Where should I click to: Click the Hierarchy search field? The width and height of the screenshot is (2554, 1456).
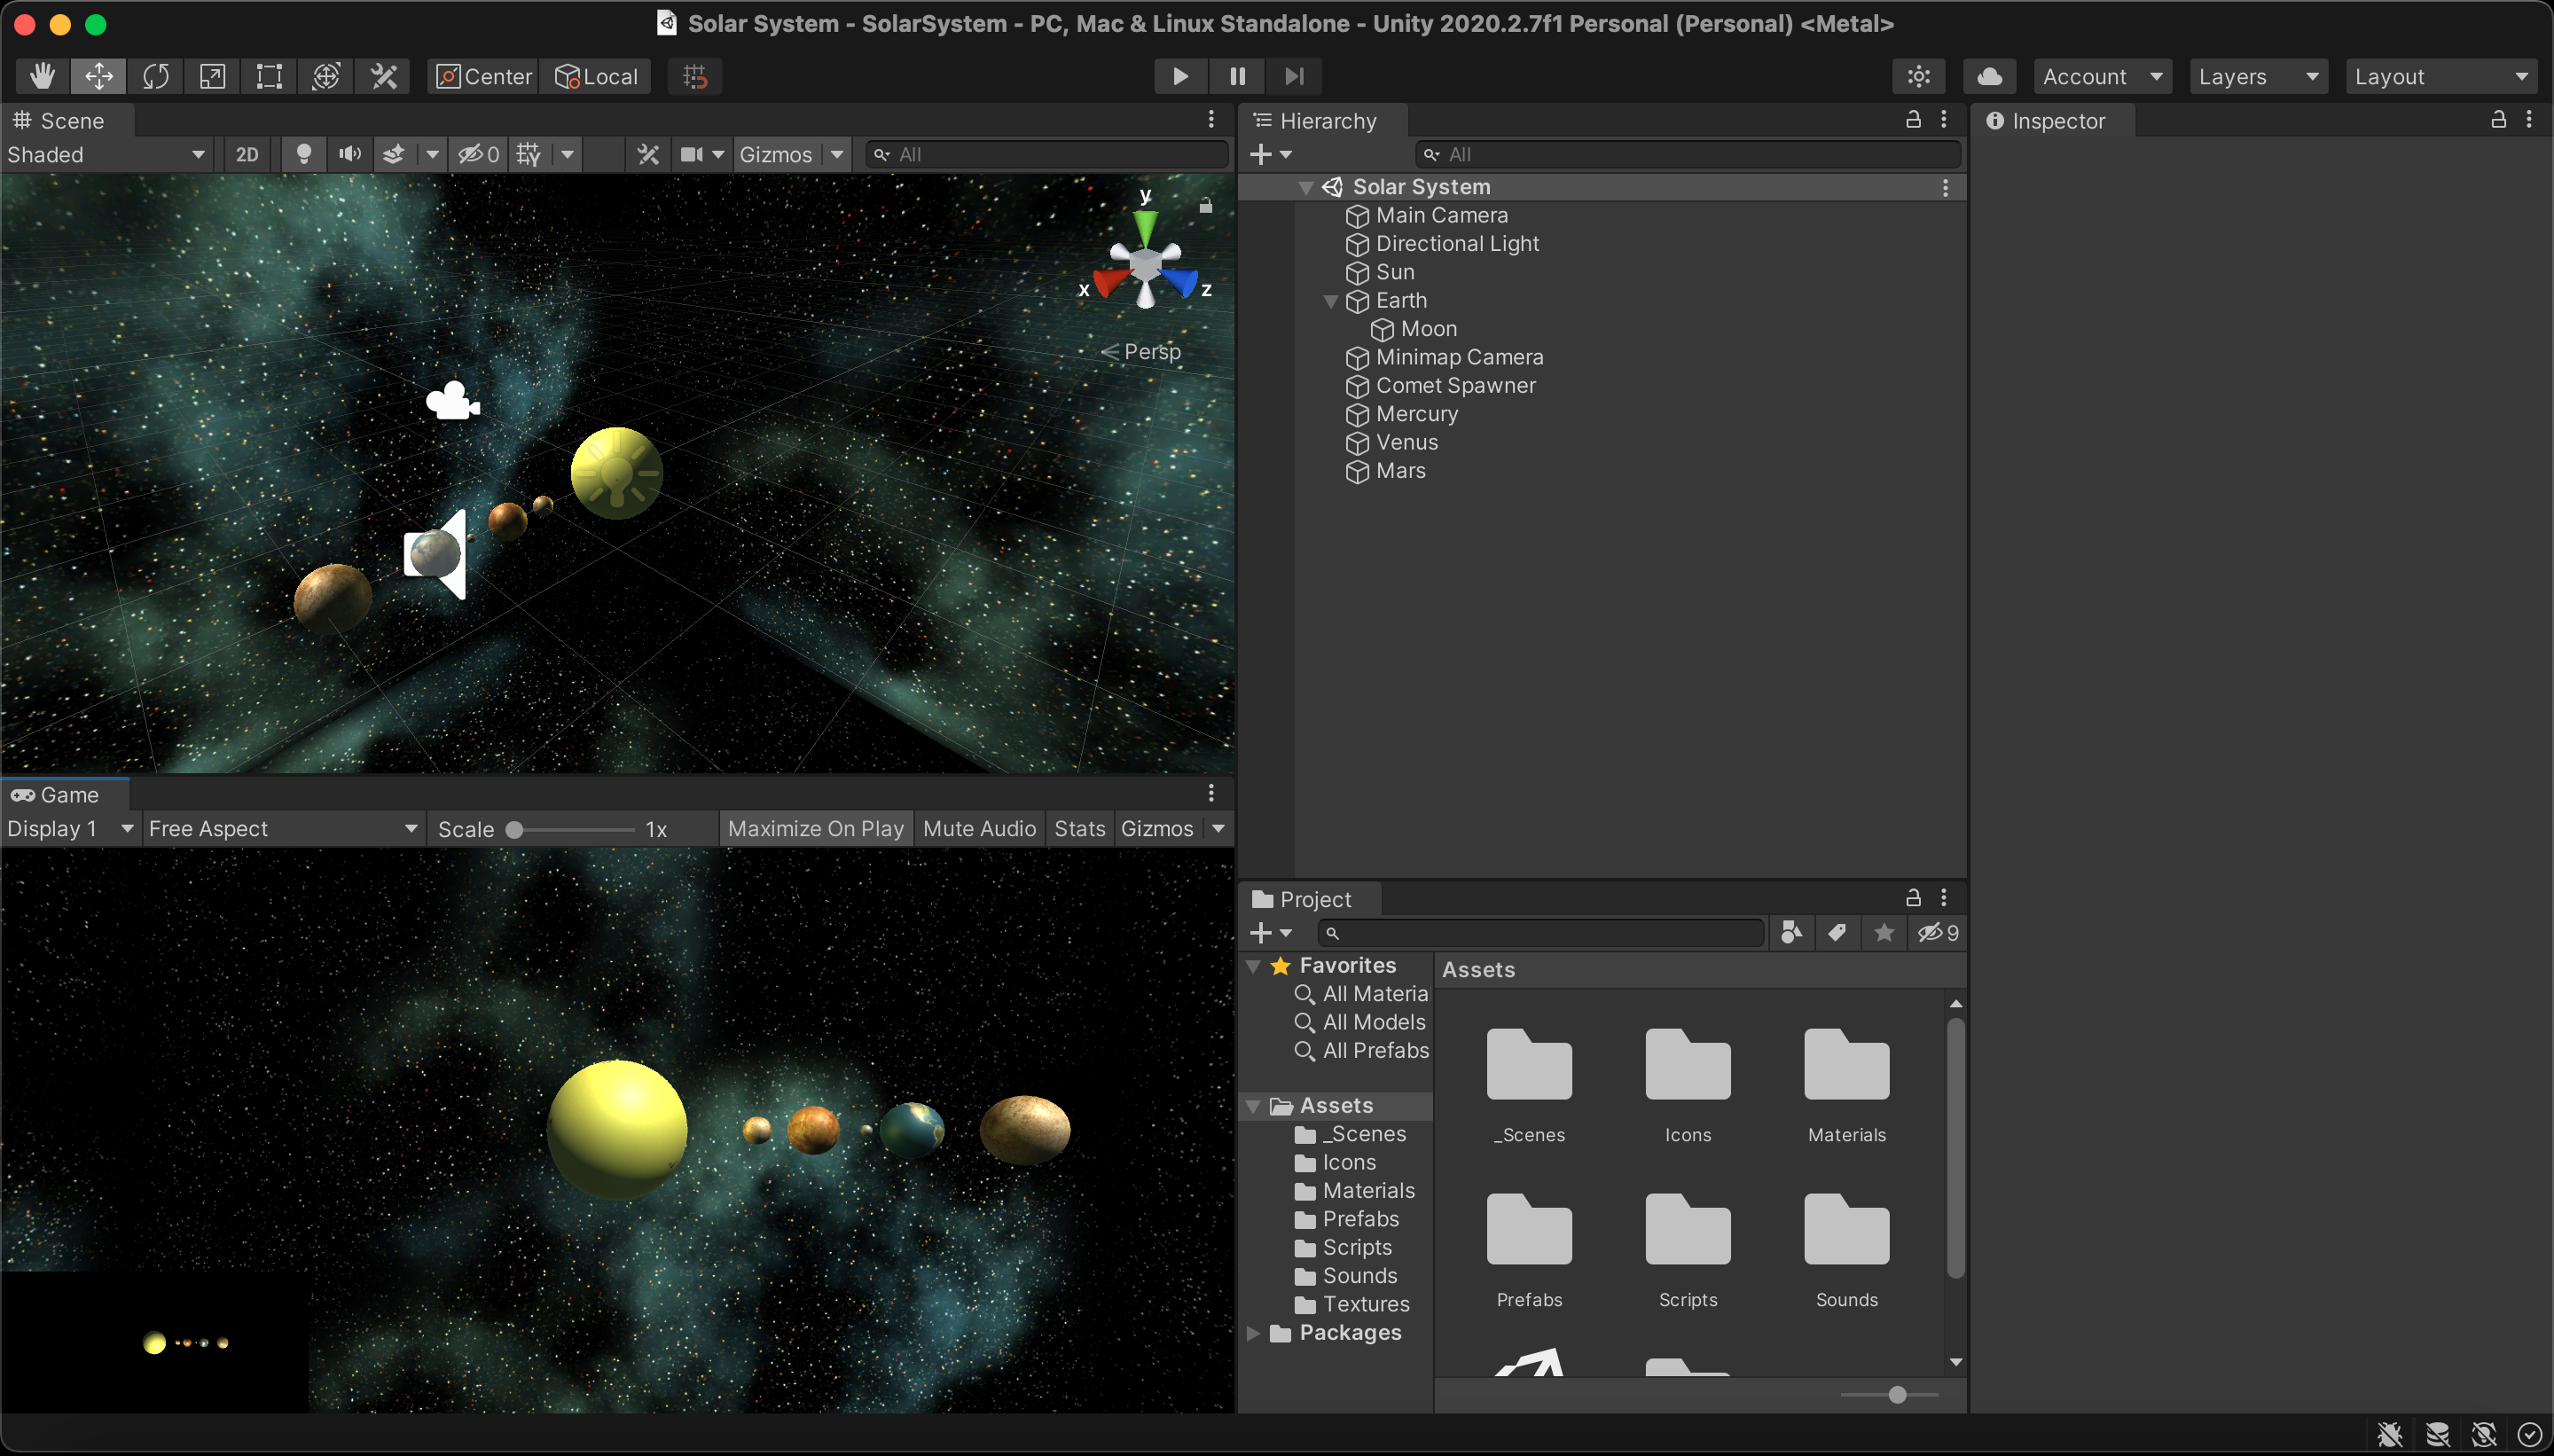1687,154
